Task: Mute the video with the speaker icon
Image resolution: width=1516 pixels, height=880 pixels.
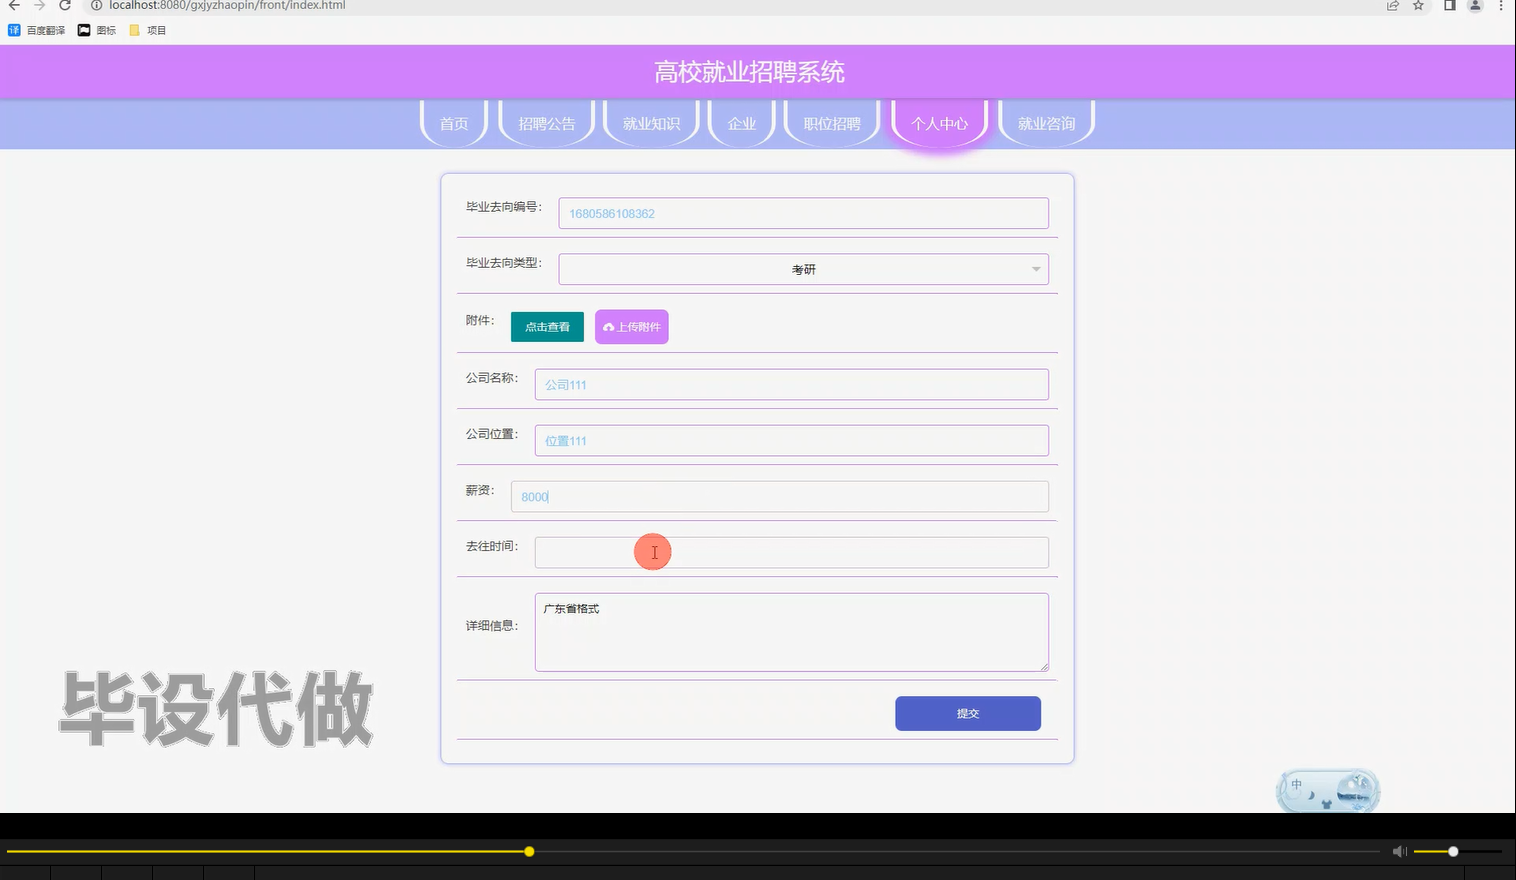Action: [x=1399, y=851]
